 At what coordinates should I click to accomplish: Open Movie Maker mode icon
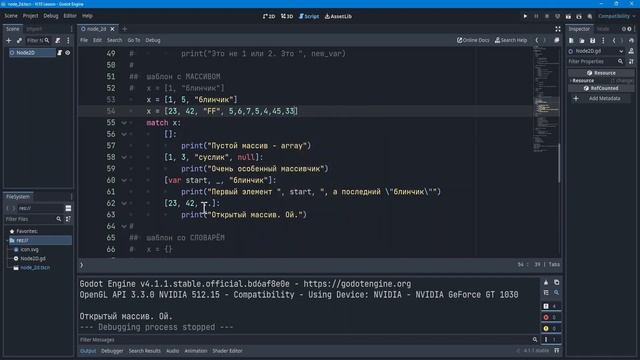coord(590,16)
